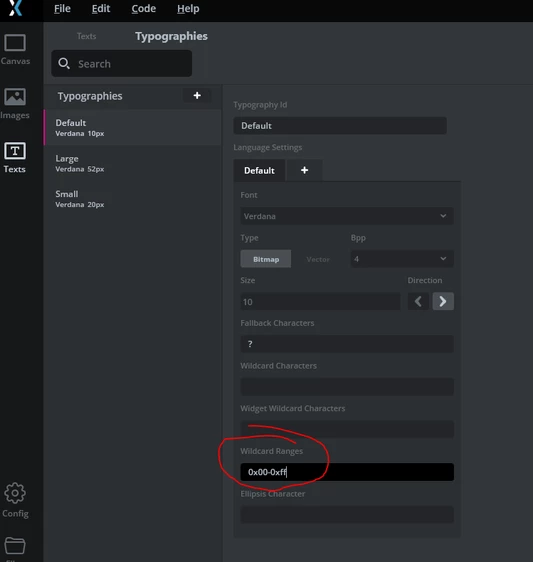Viewport: 533px width, 562px height.
Task: Open the Edit menu
Action: [x=101, y=9]
